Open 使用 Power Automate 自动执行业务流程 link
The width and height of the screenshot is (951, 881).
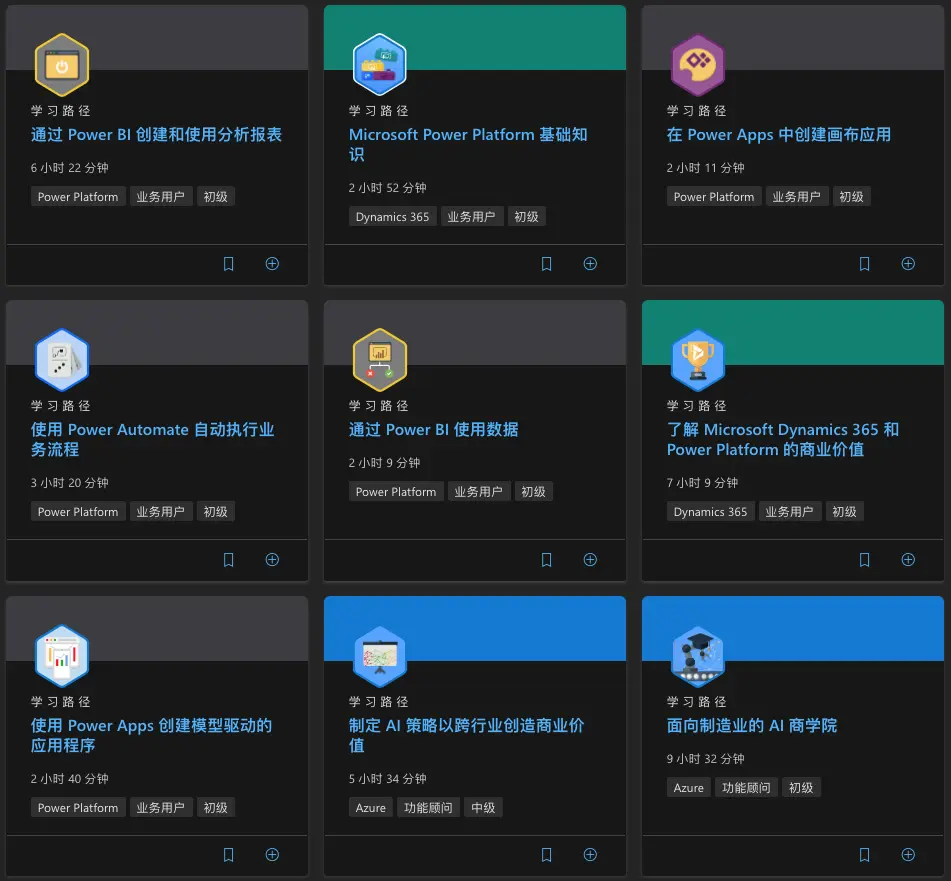click(152, 440)
